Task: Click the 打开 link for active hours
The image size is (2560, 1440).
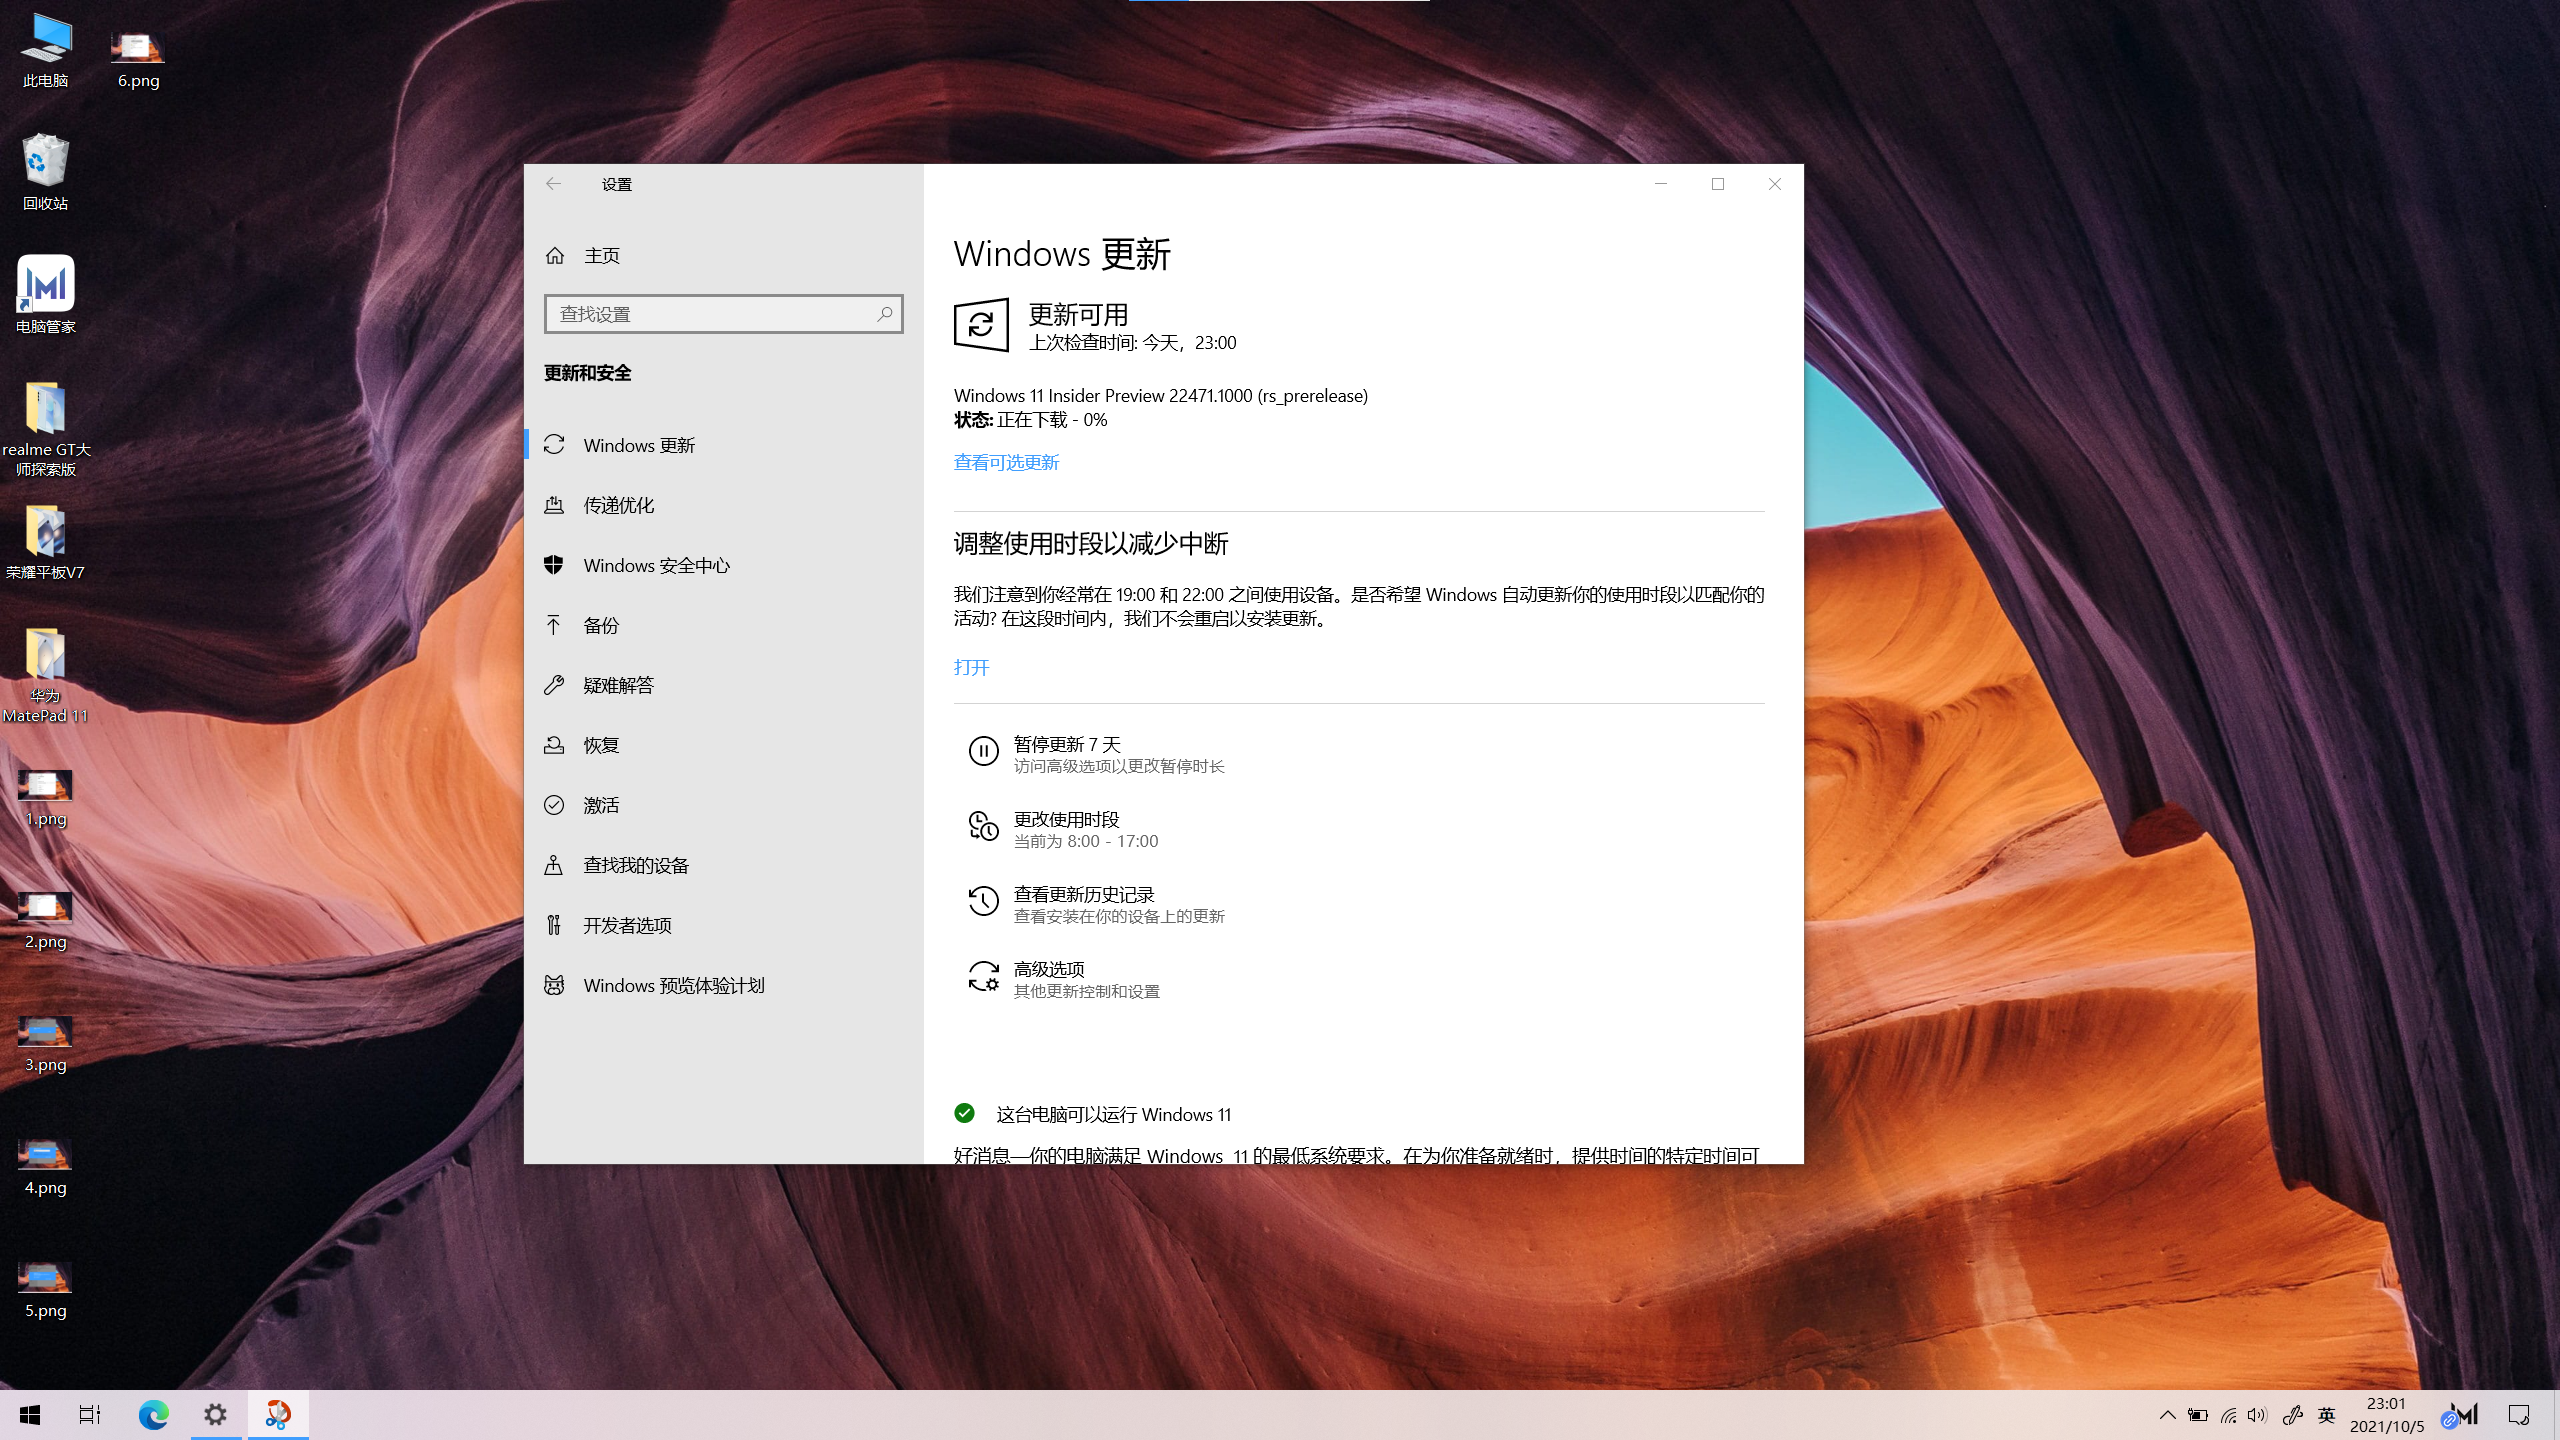Action: click(x=971, y=667)
